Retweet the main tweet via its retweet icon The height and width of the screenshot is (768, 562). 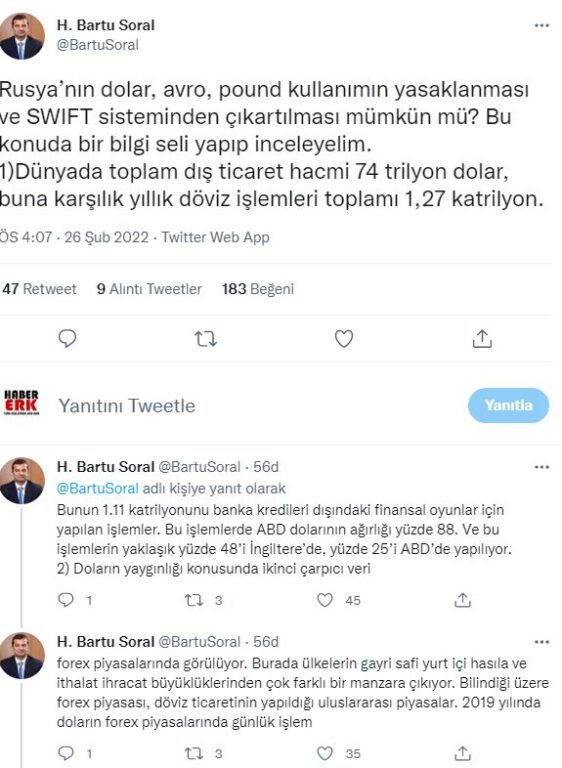(x=205, y=339)
